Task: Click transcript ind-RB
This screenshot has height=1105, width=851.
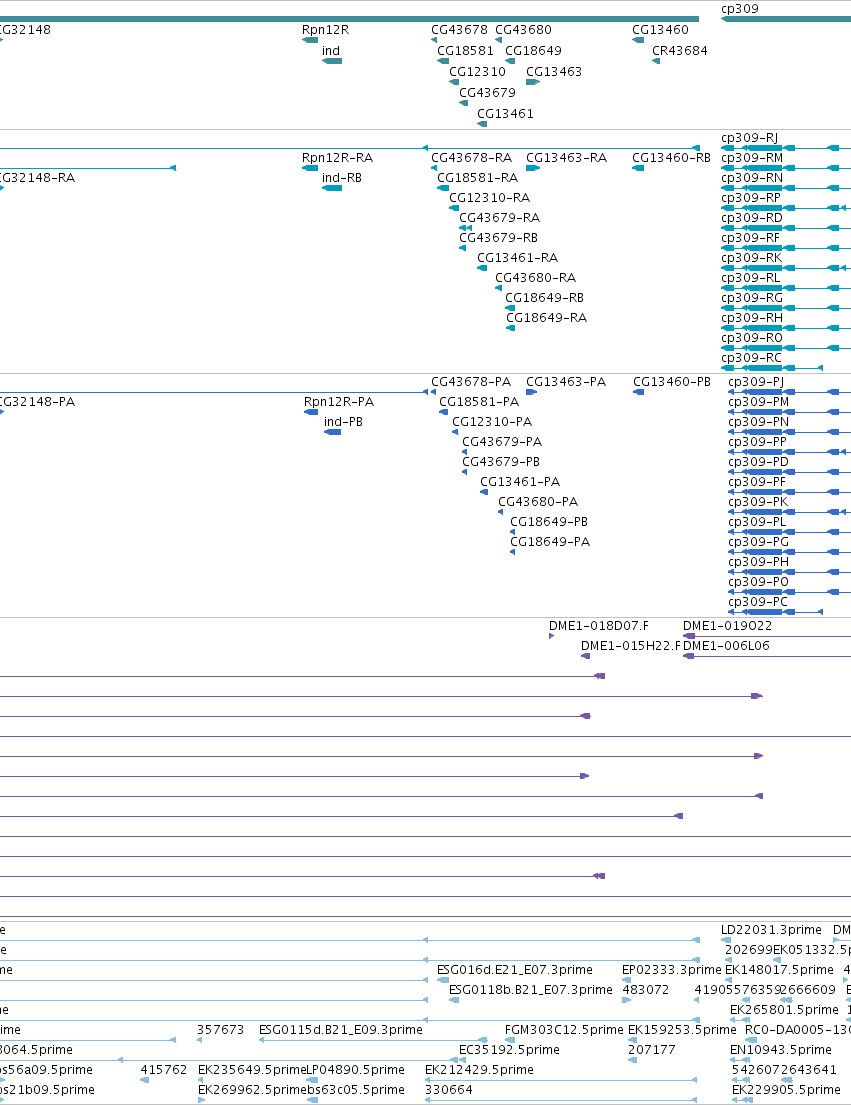Action: (x=342, y=178)
